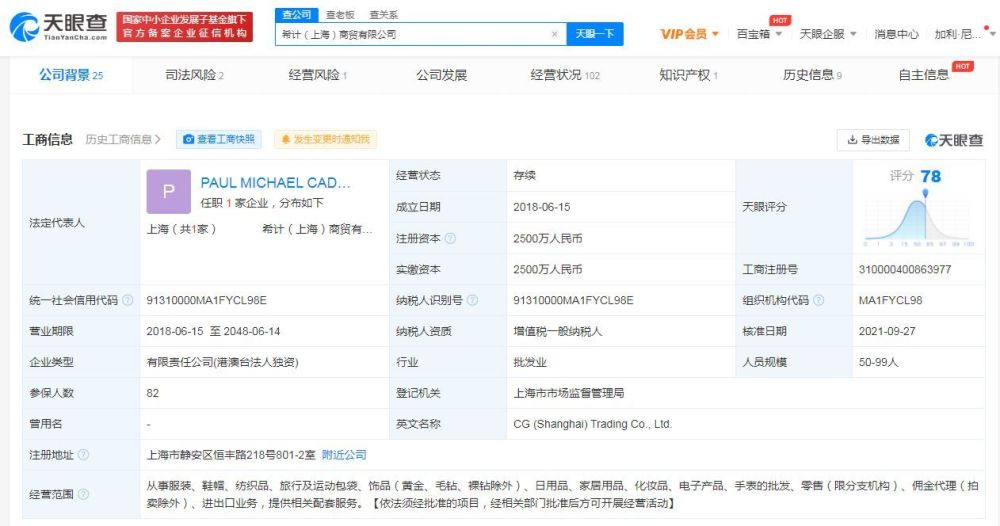Click the operating status value 存续
This screenshot has width=1000, height=526.
(x=524, y=175)
